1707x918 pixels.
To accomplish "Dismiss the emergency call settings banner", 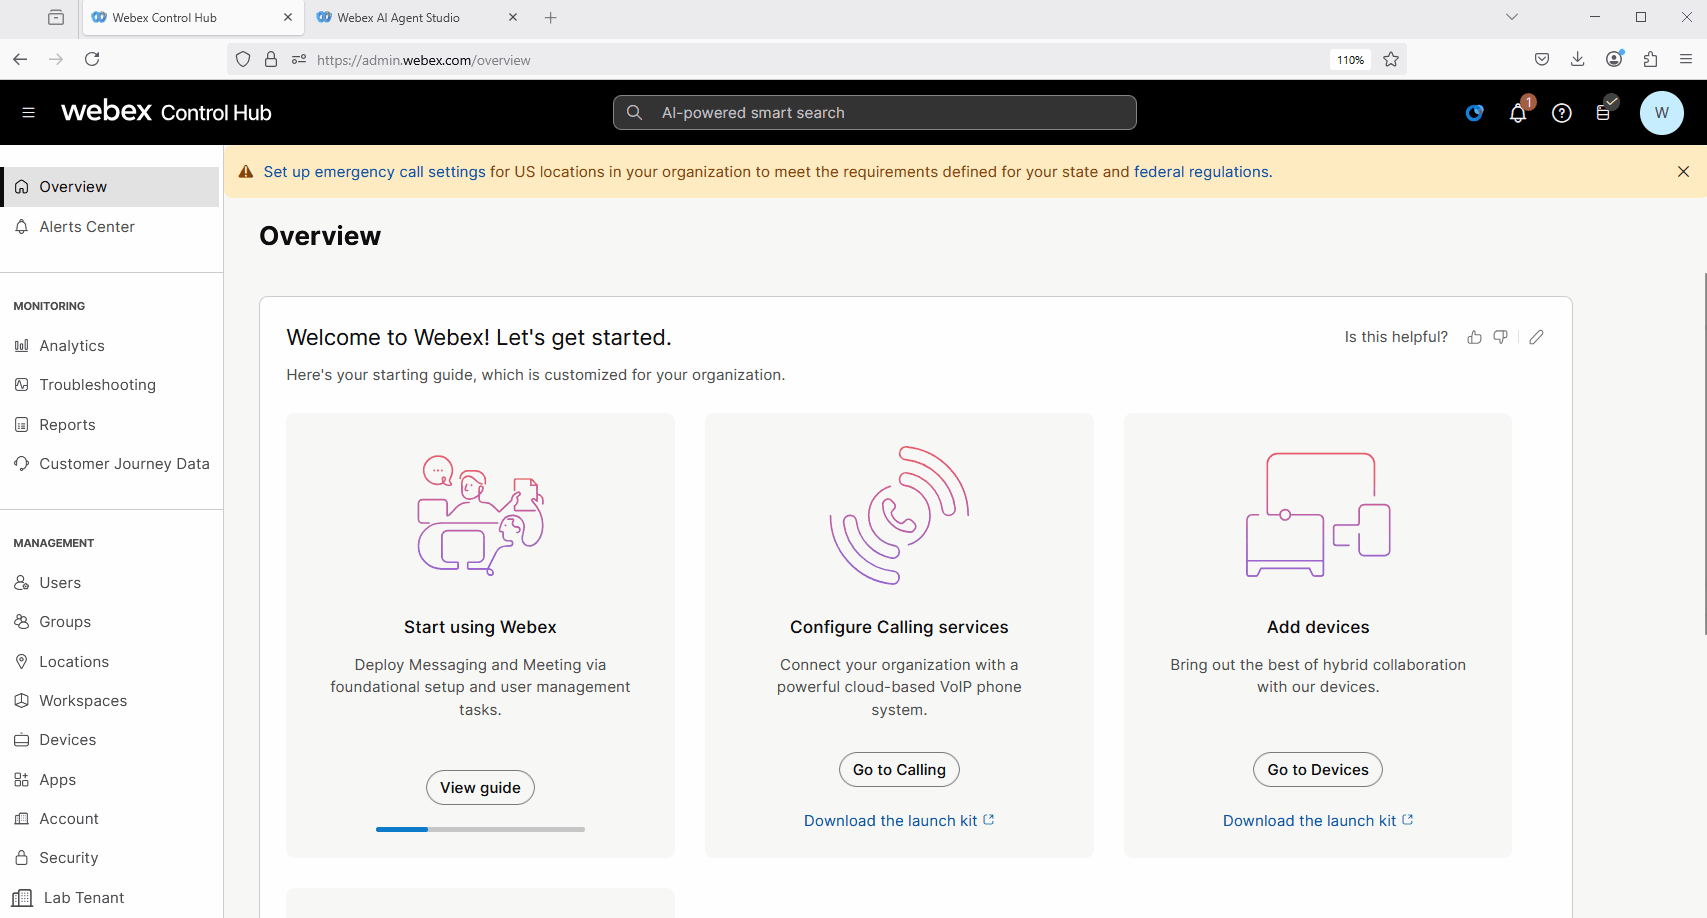I will [1683, 172].
